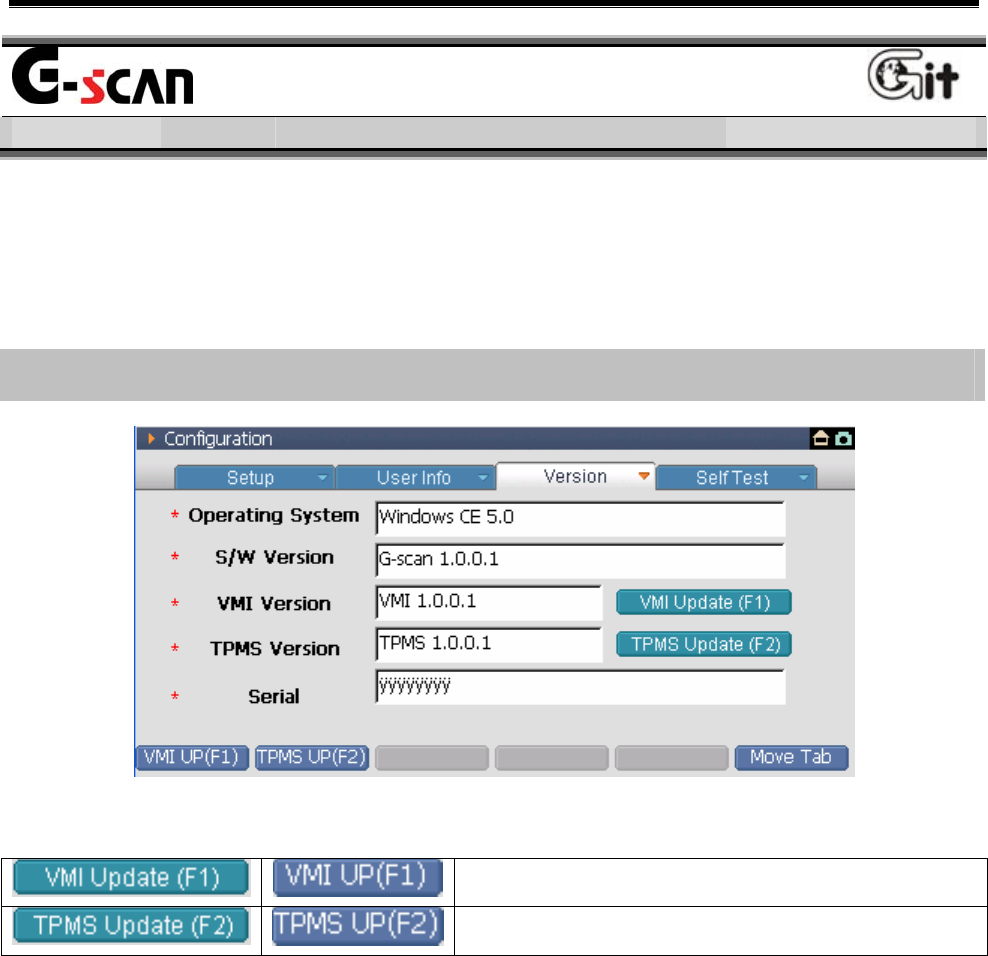Click the VMI UP(F1) image in table

coord(357,877)
